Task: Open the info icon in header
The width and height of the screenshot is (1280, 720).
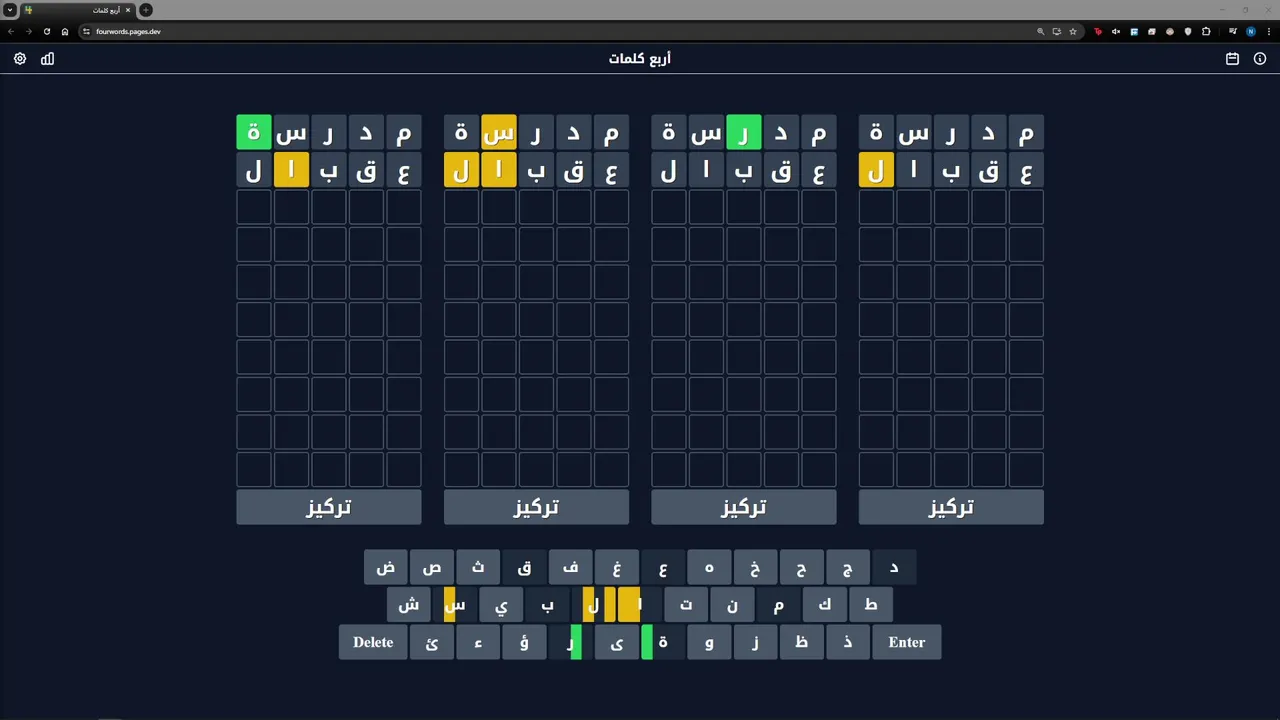Action: tap(1260, 59)
